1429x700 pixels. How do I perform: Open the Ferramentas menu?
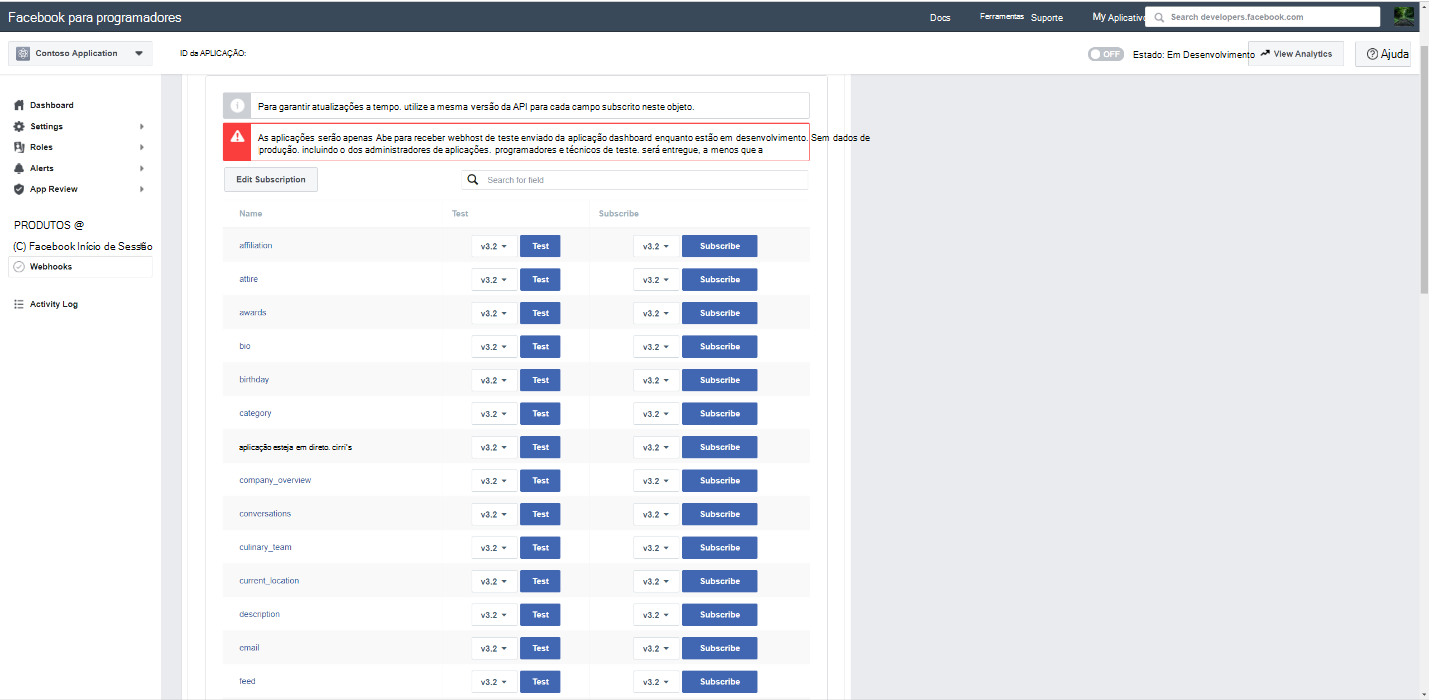(1002, 17)
